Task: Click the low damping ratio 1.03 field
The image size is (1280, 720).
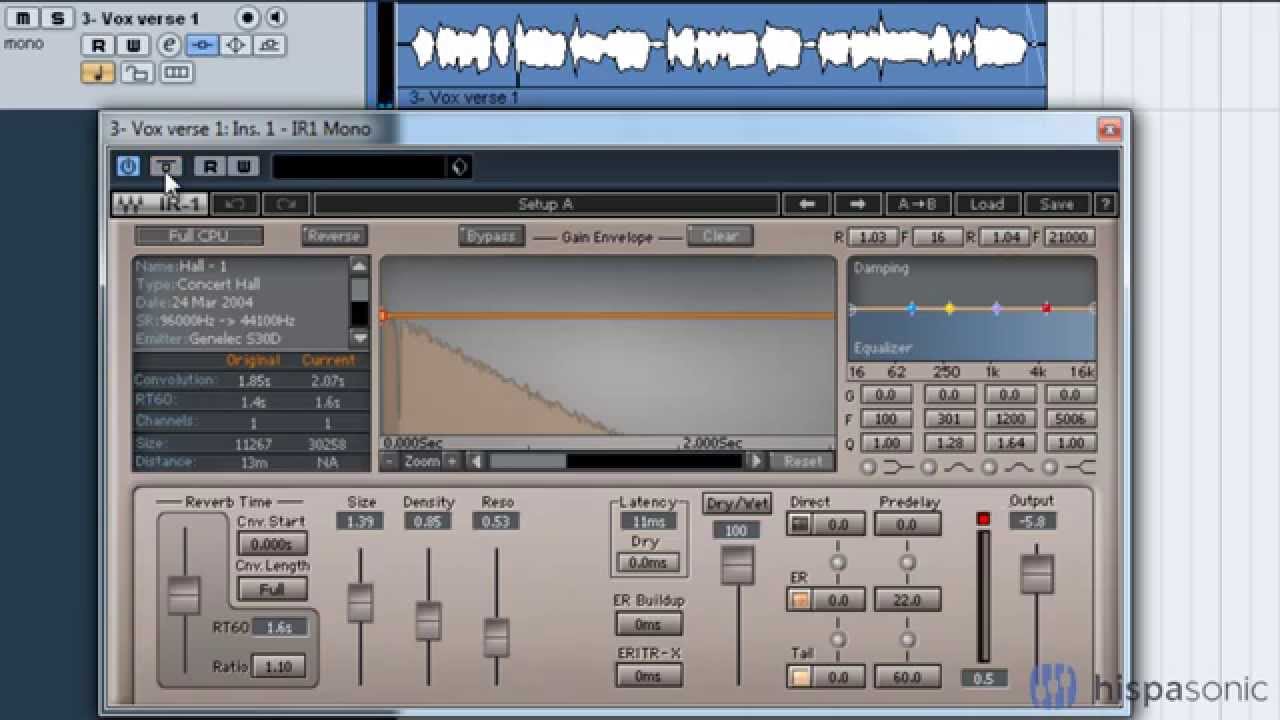Action: click(x=873, y=238)
